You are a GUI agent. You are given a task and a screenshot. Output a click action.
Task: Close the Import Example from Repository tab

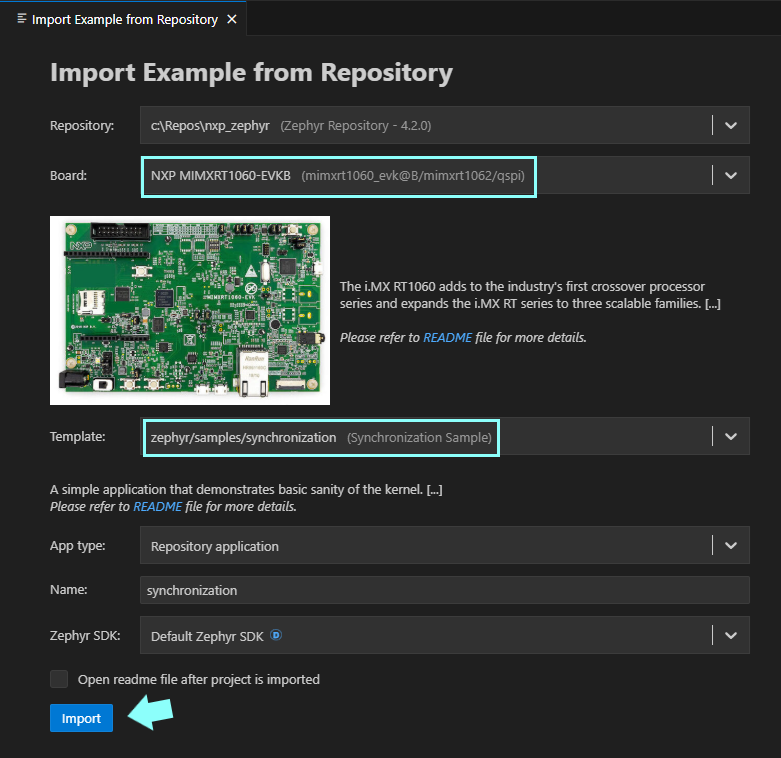click(x=233, y=19)
